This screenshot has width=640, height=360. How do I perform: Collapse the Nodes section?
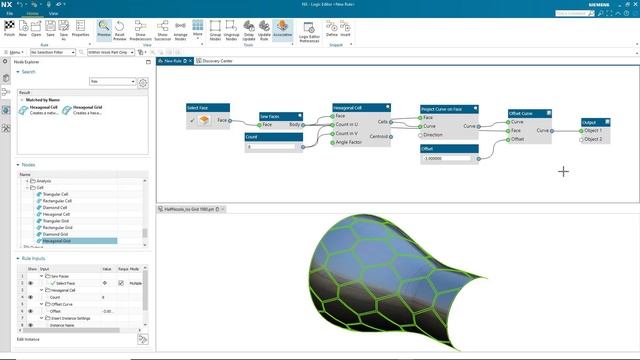pyautogui.click(x=18, y=165)
